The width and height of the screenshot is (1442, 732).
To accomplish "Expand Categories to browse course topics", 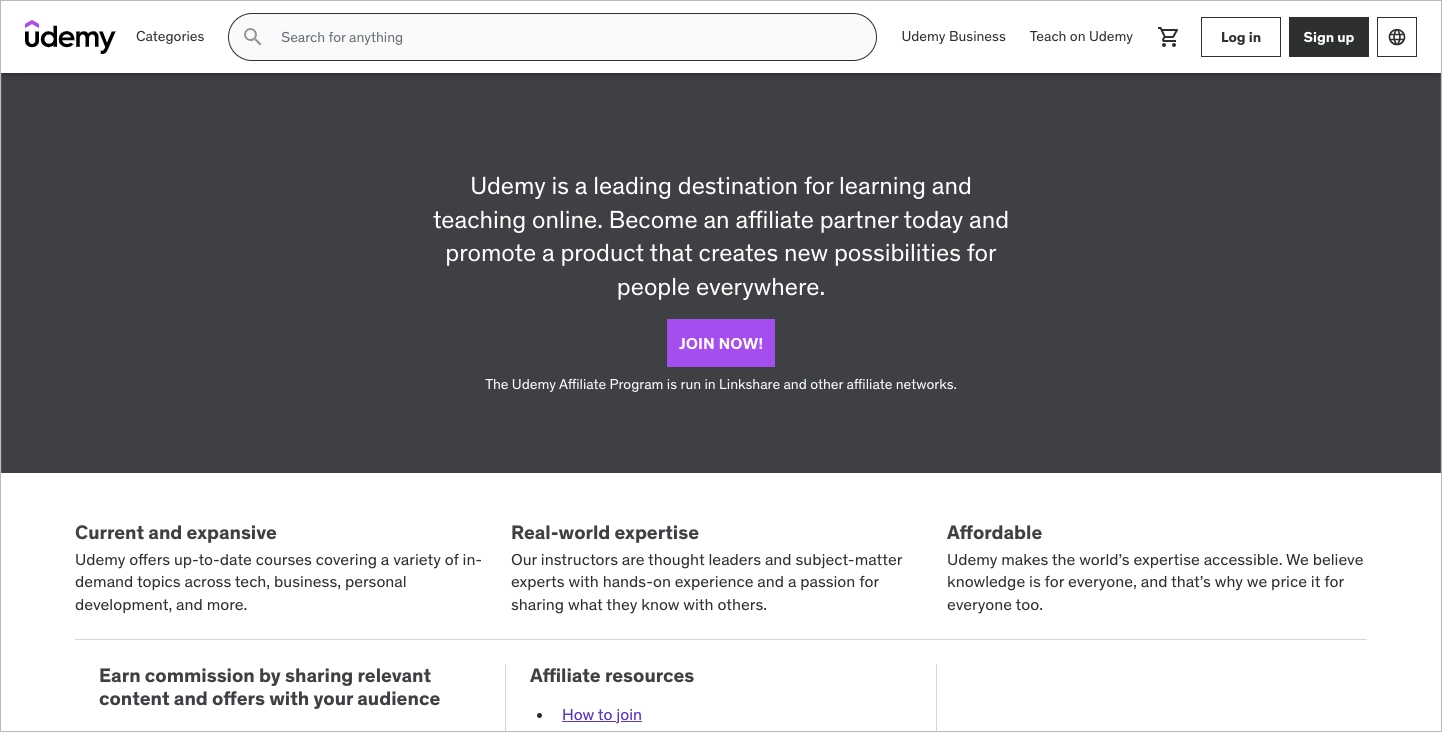I will (x=169, y=36).
